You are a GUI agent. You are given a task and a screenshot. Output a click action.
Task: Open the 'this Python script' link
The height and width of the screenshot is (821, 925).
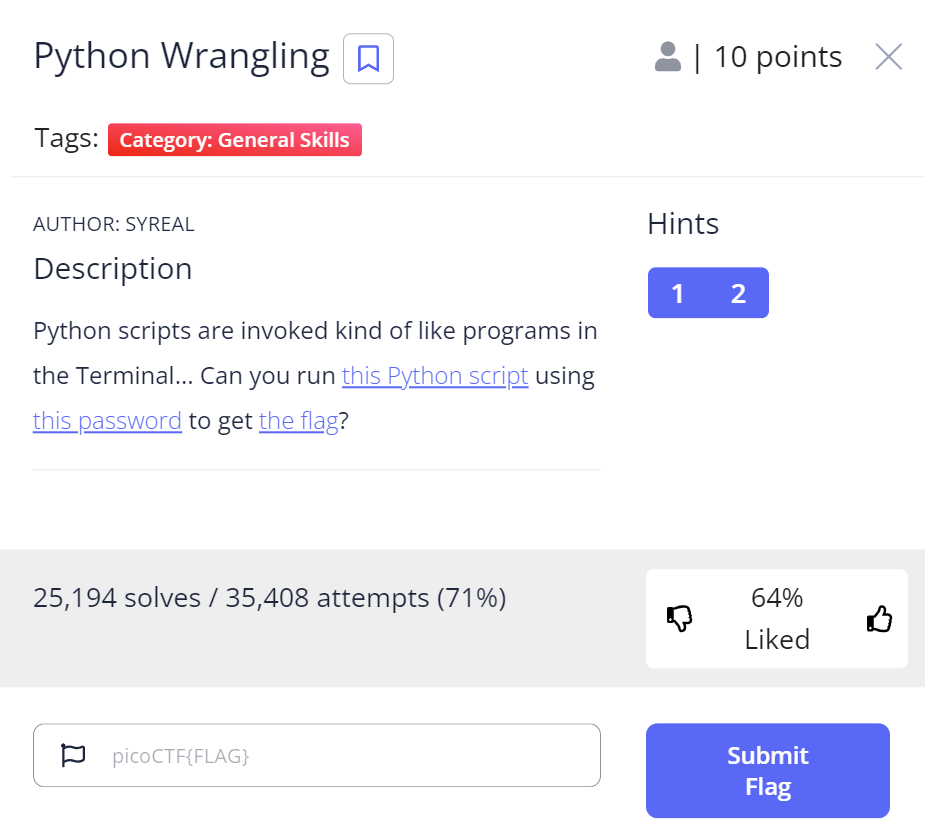pos(435,376)
